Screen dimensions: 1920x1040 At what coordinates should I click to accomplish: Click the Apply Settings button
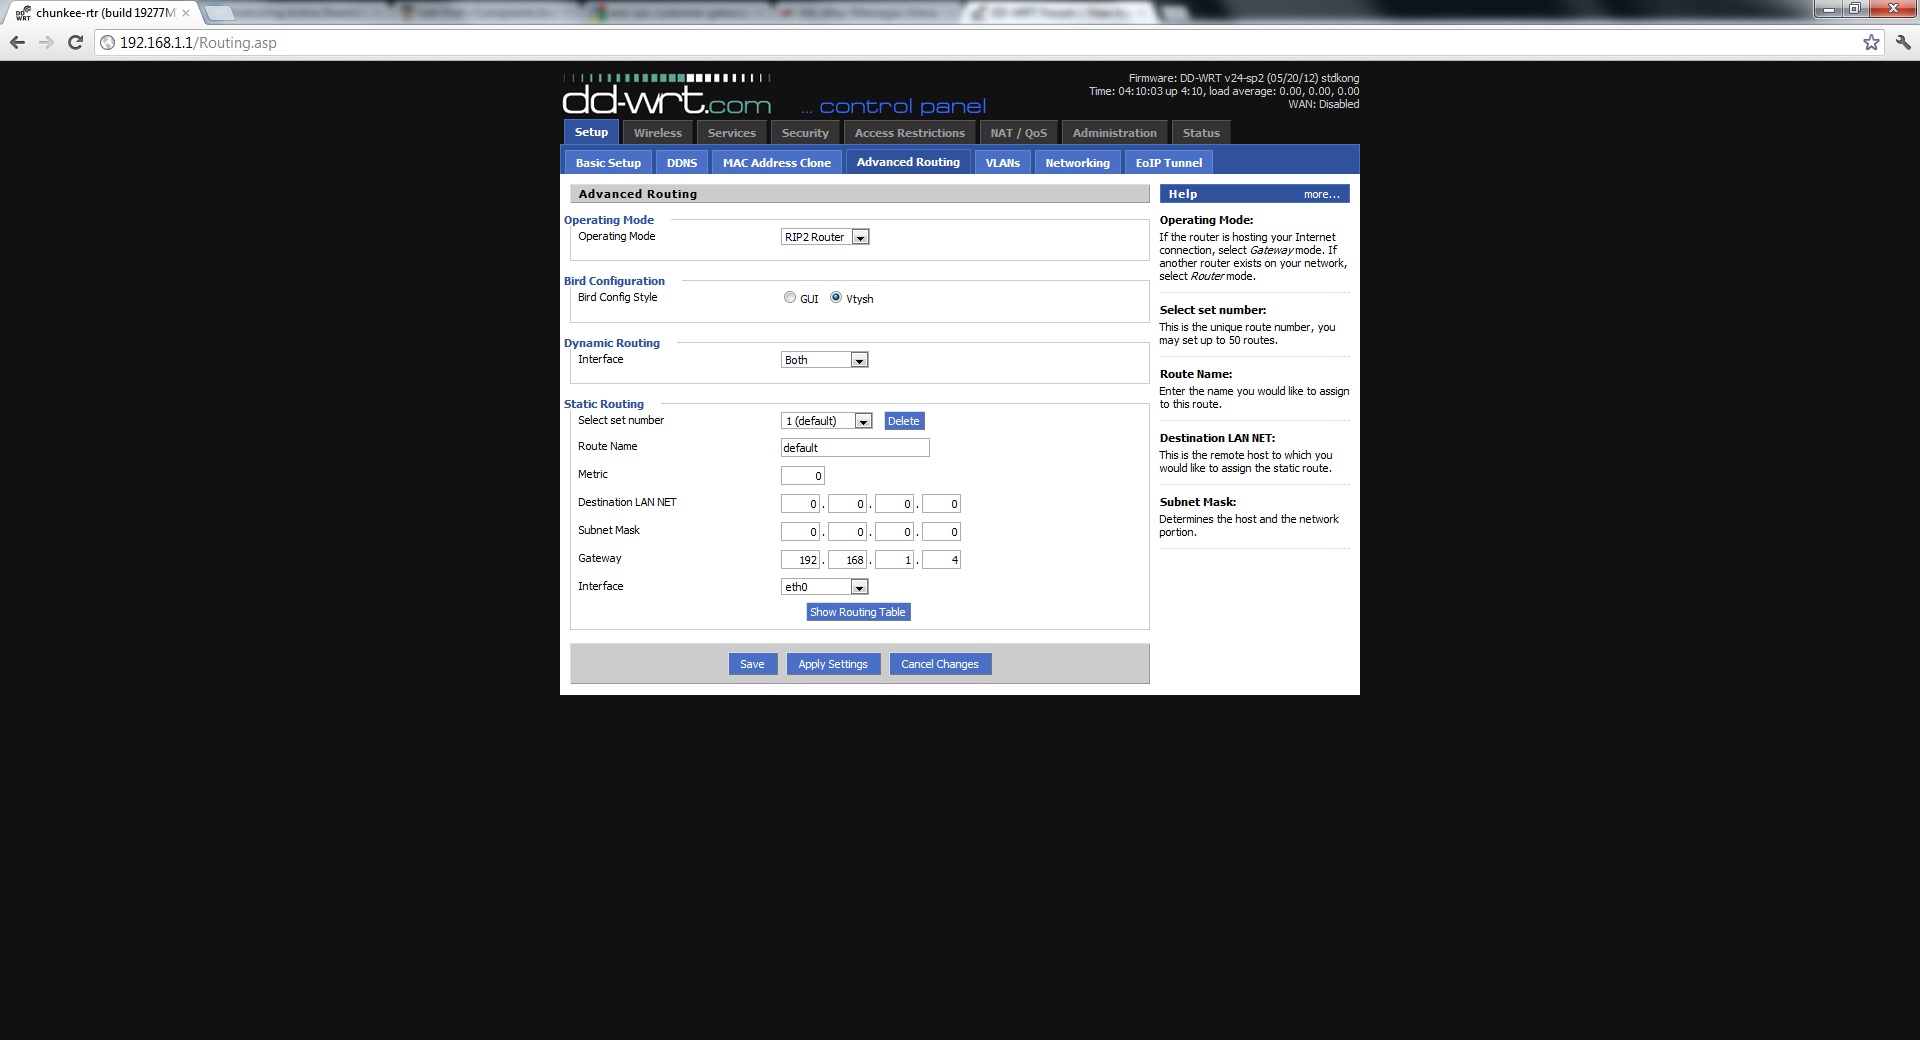[833, 664]
